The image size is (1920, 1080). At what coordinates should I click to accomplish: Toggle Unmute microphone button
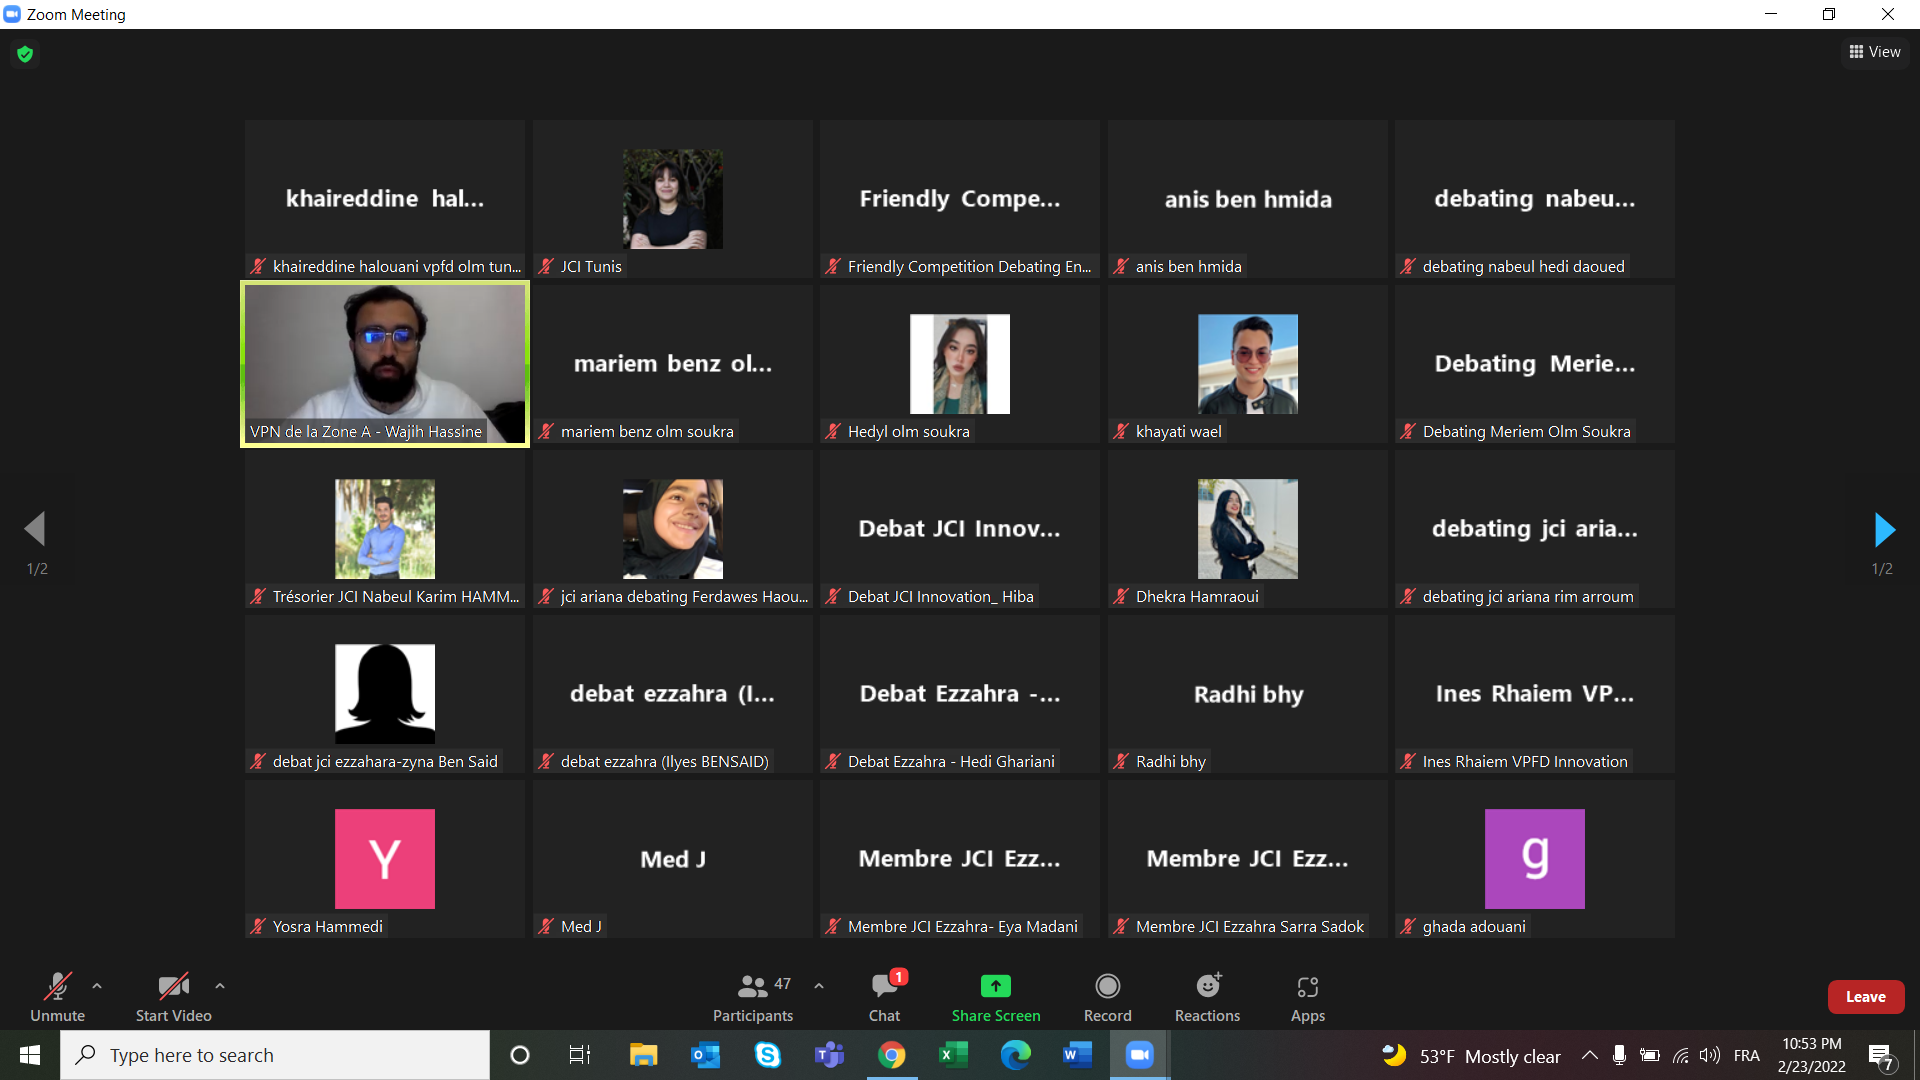pyautogui.click(x=57, y=988)
